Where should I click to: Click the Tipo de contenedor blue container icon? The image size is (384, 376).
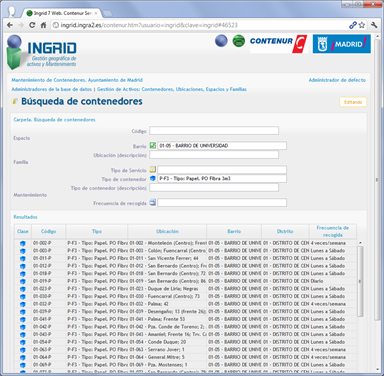[x=153, y=179]
